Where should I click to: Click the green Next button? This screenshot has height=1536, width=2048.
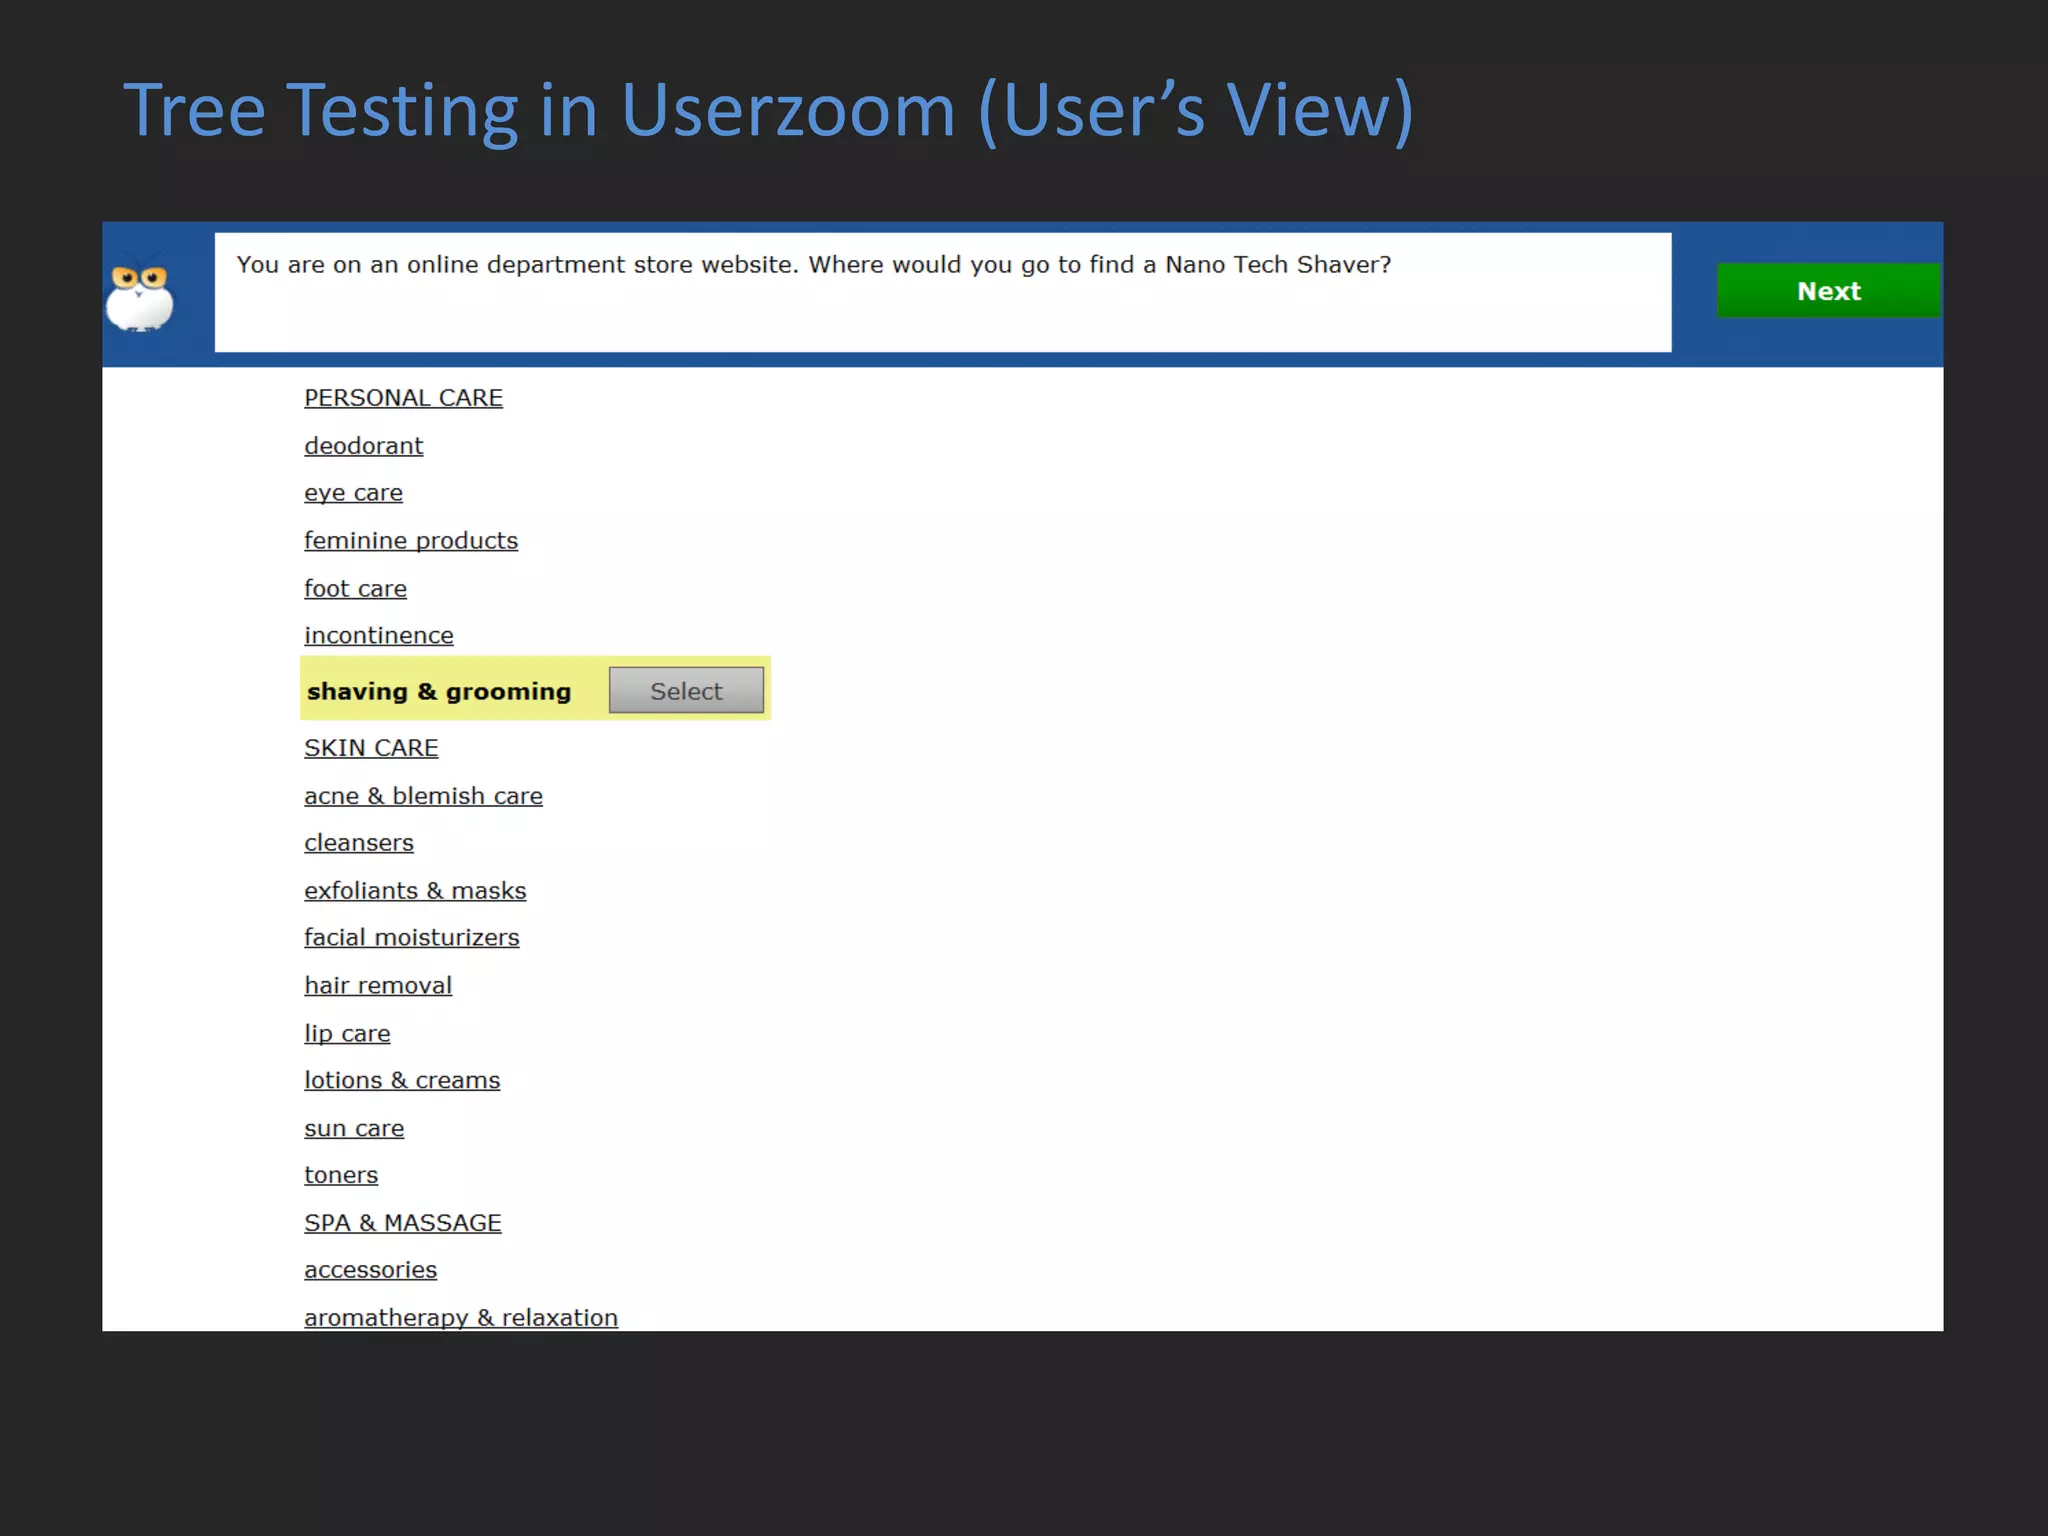click(x=1828, y=291)
